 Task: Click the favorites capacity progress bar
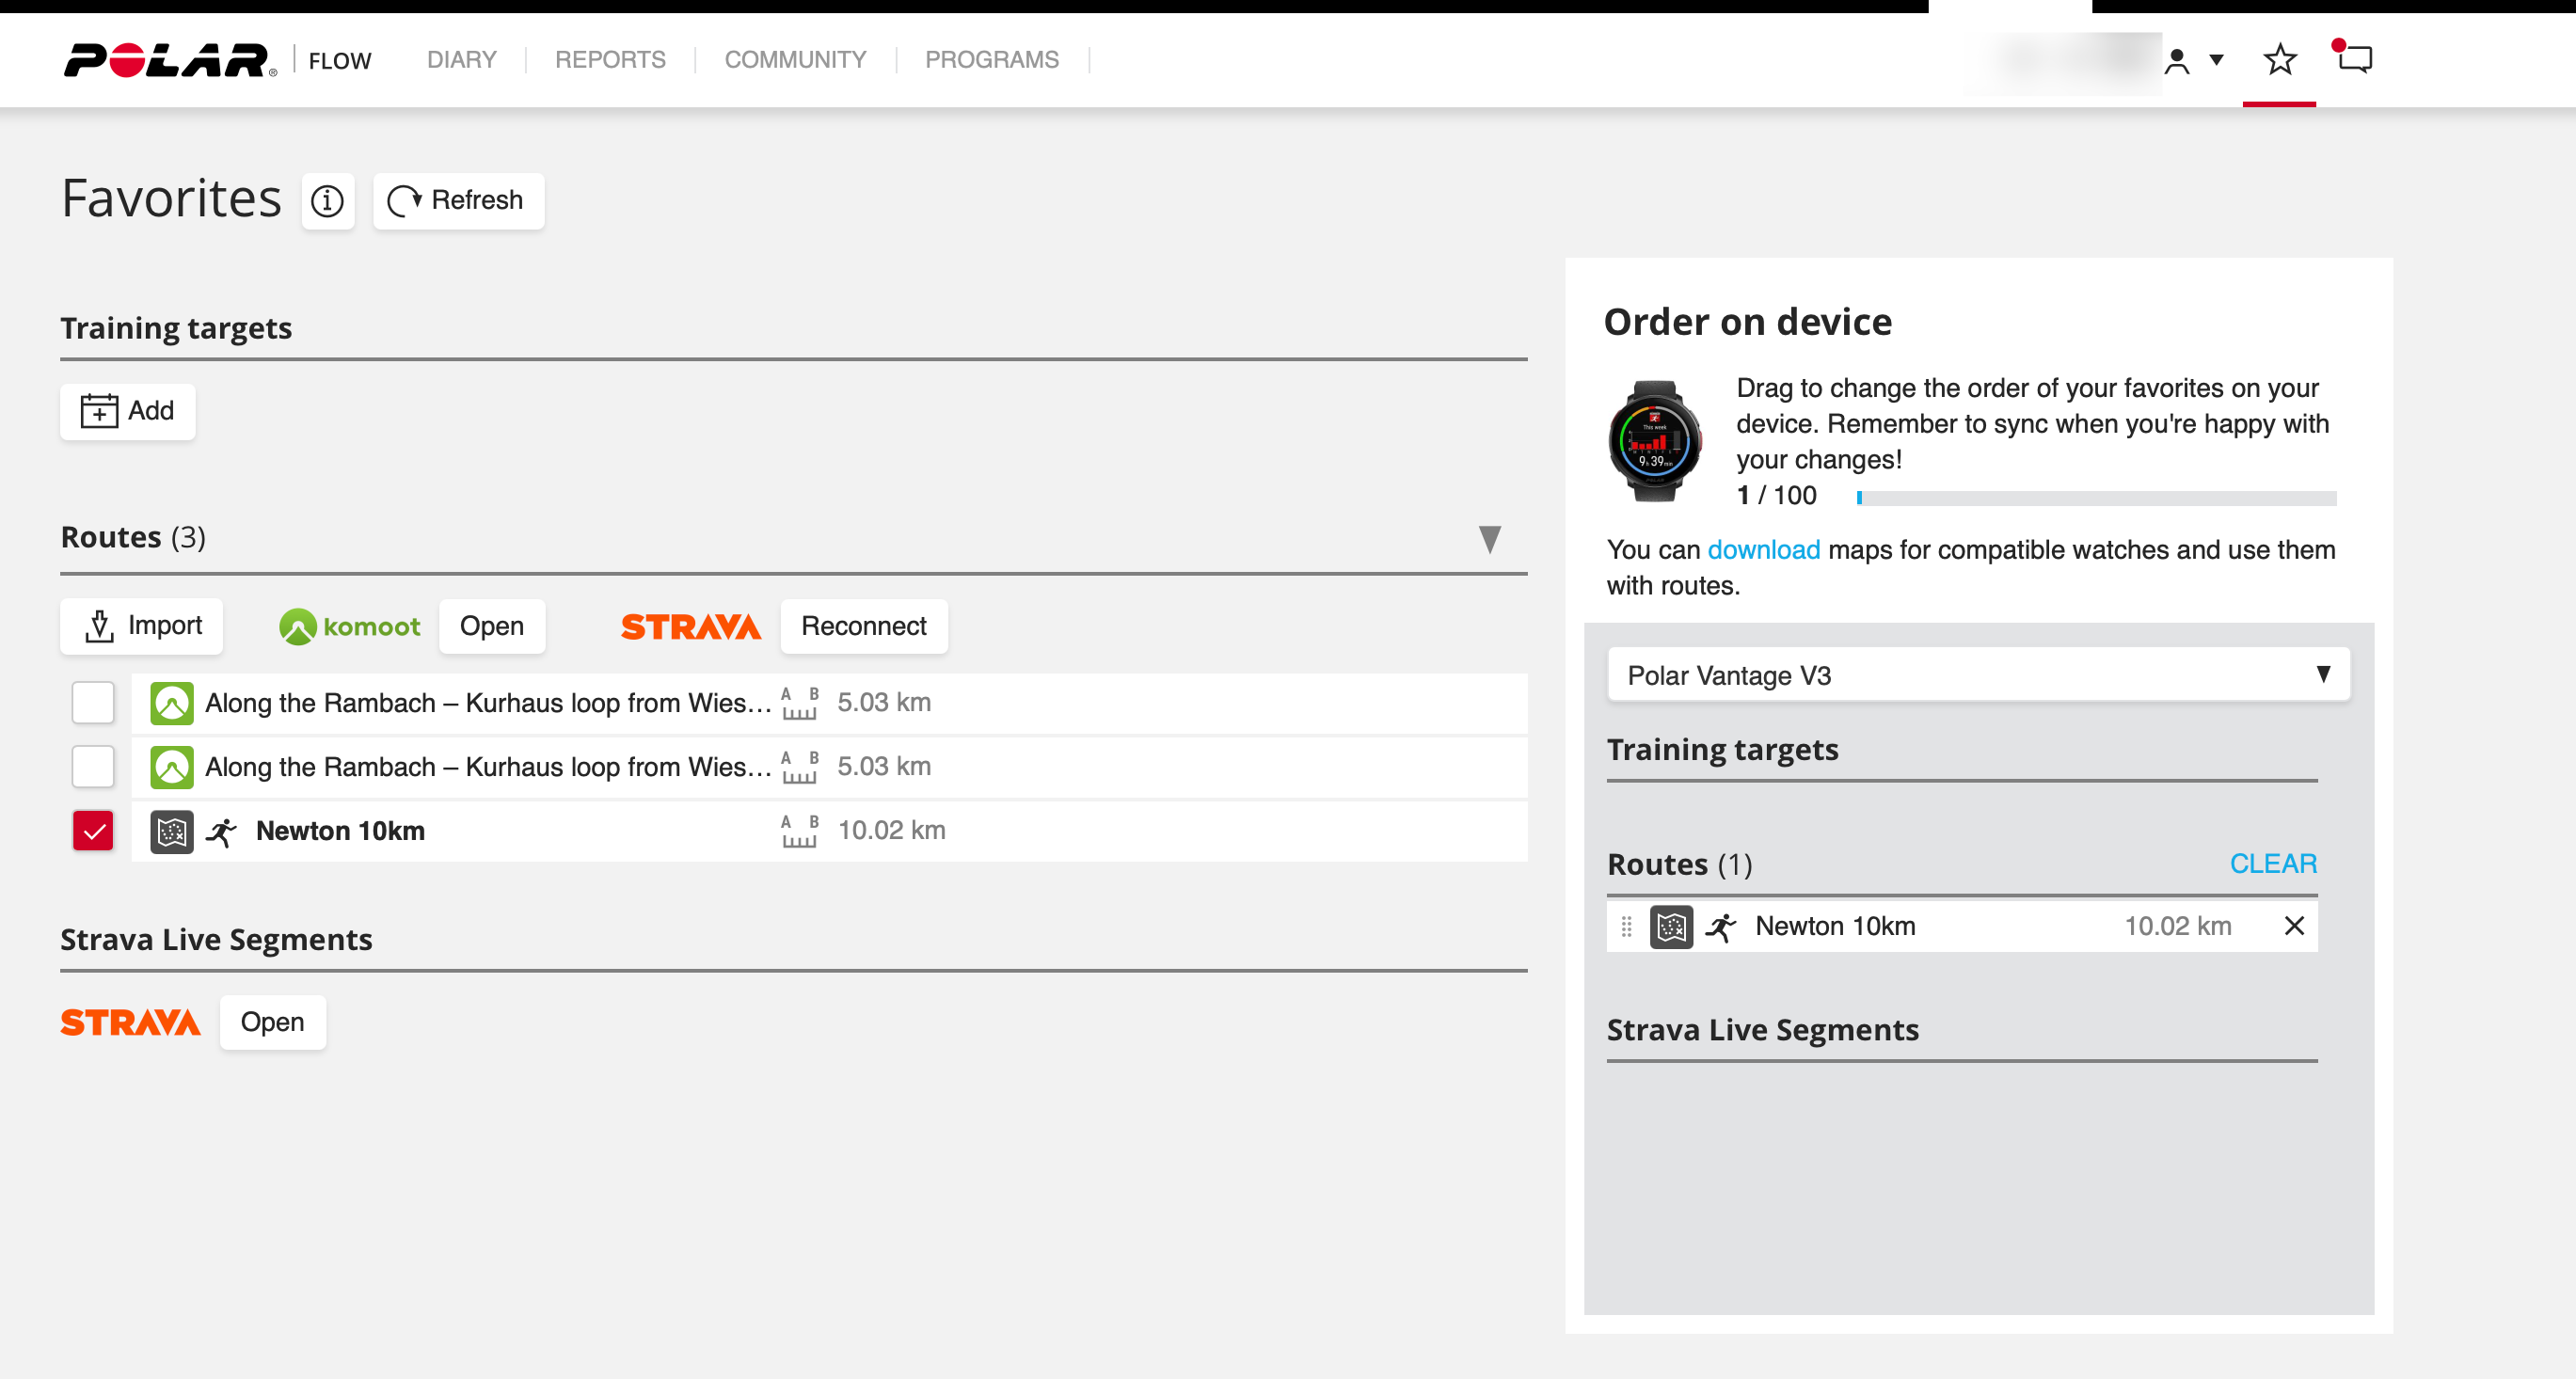tap(2095, 497)
